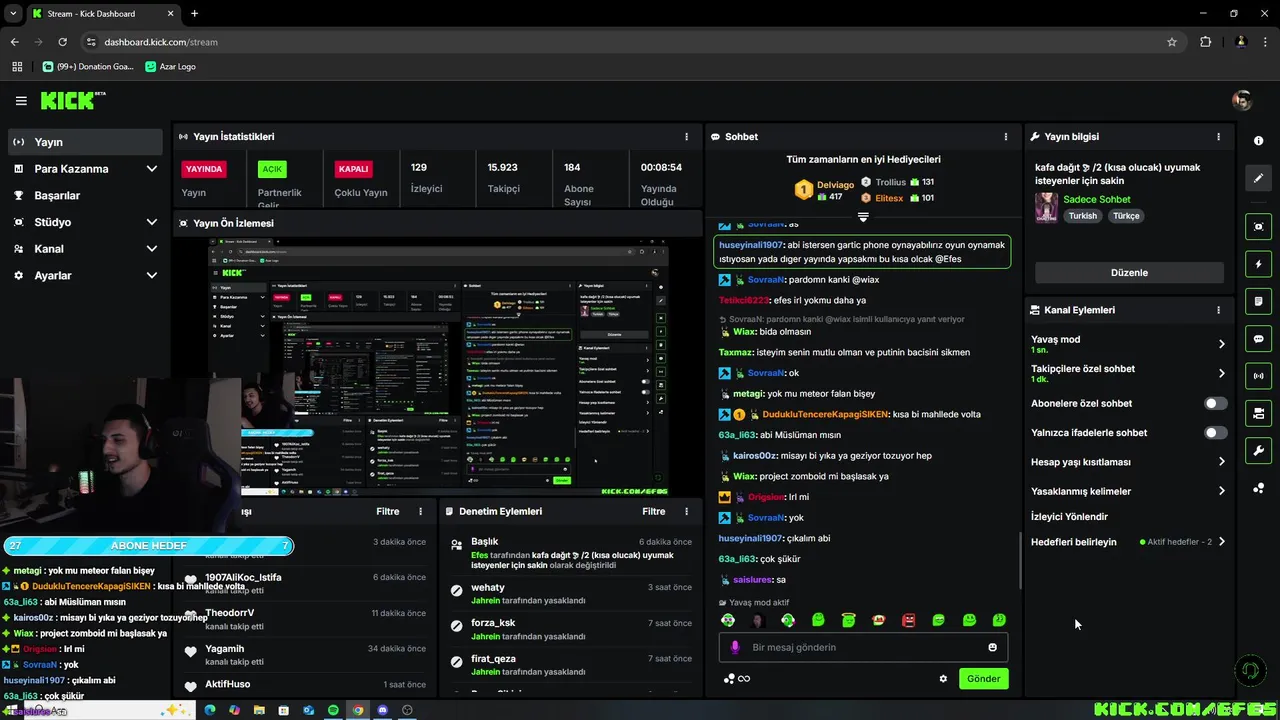Open Yavaş mod settings chevron

[x=1221, y=344]
